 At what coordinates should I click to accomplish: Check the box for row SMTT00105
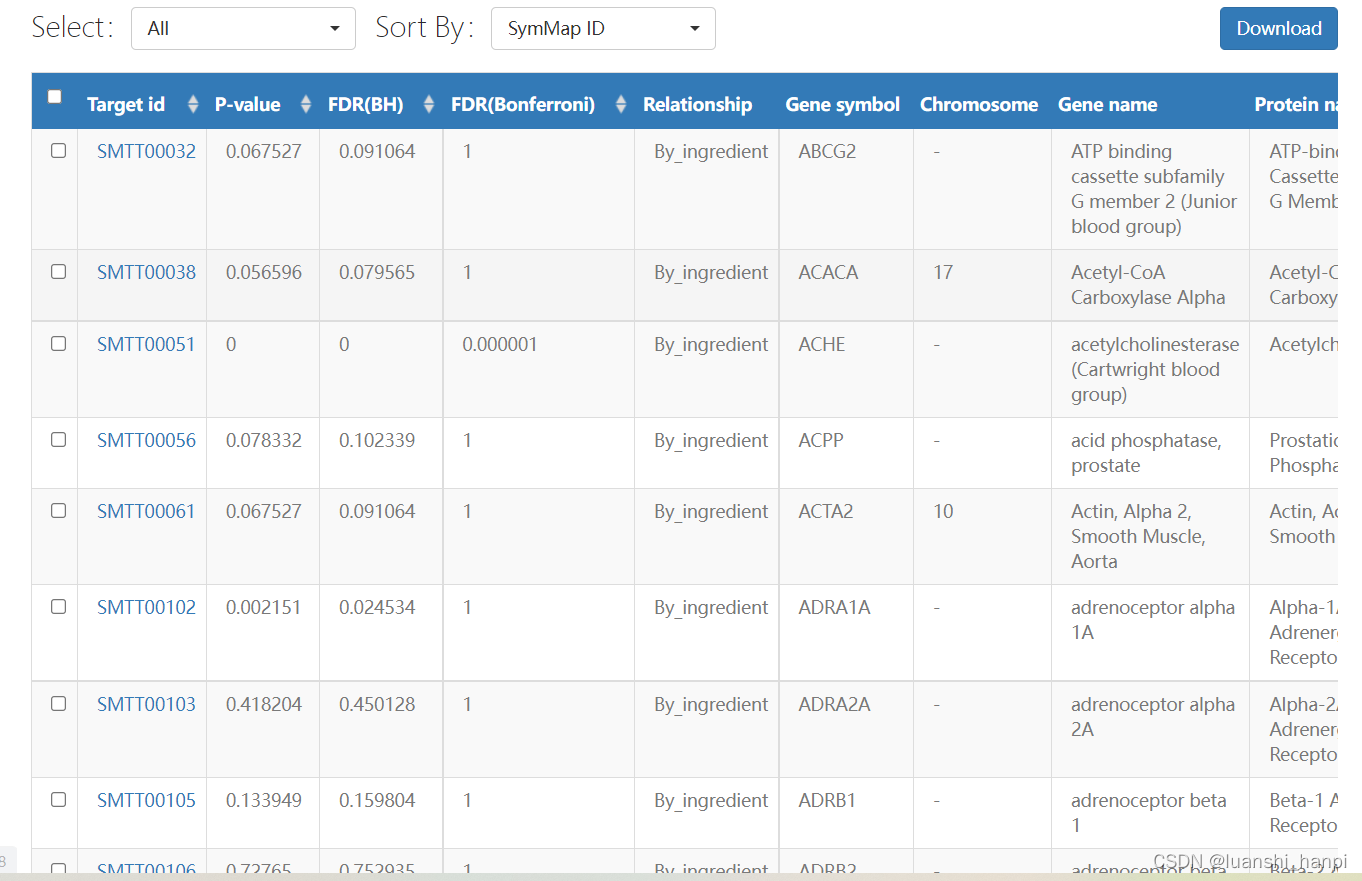[58, 799]
